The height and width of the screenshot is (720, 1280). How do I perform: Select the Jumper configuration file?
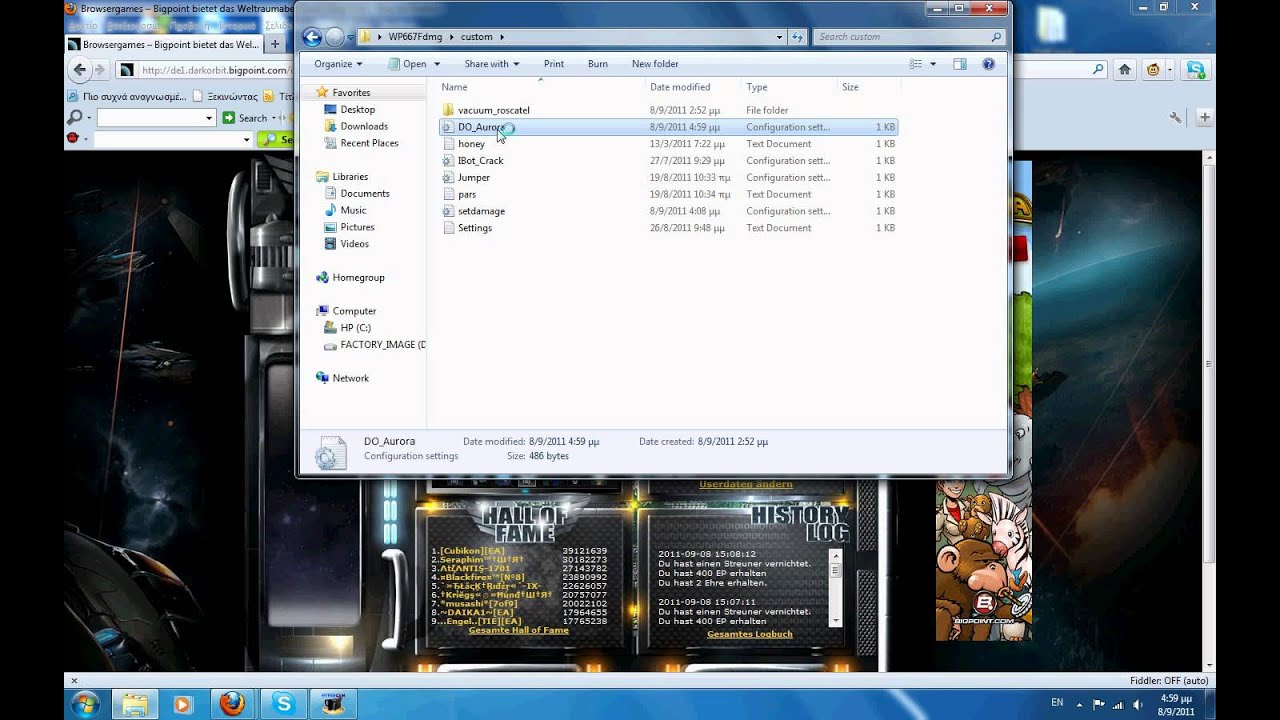(668, 177)
